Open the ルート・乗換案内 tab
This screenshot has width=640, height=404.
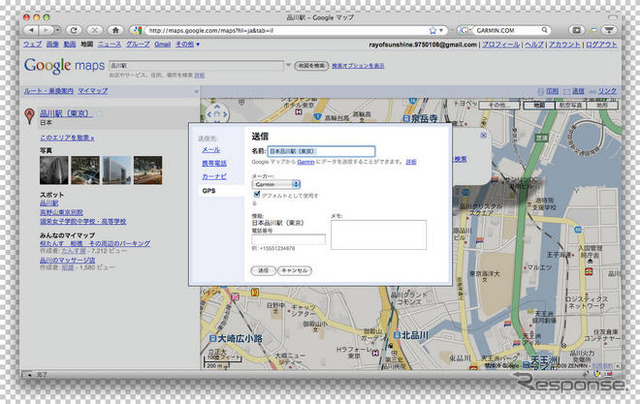click(x=49, y=91)
